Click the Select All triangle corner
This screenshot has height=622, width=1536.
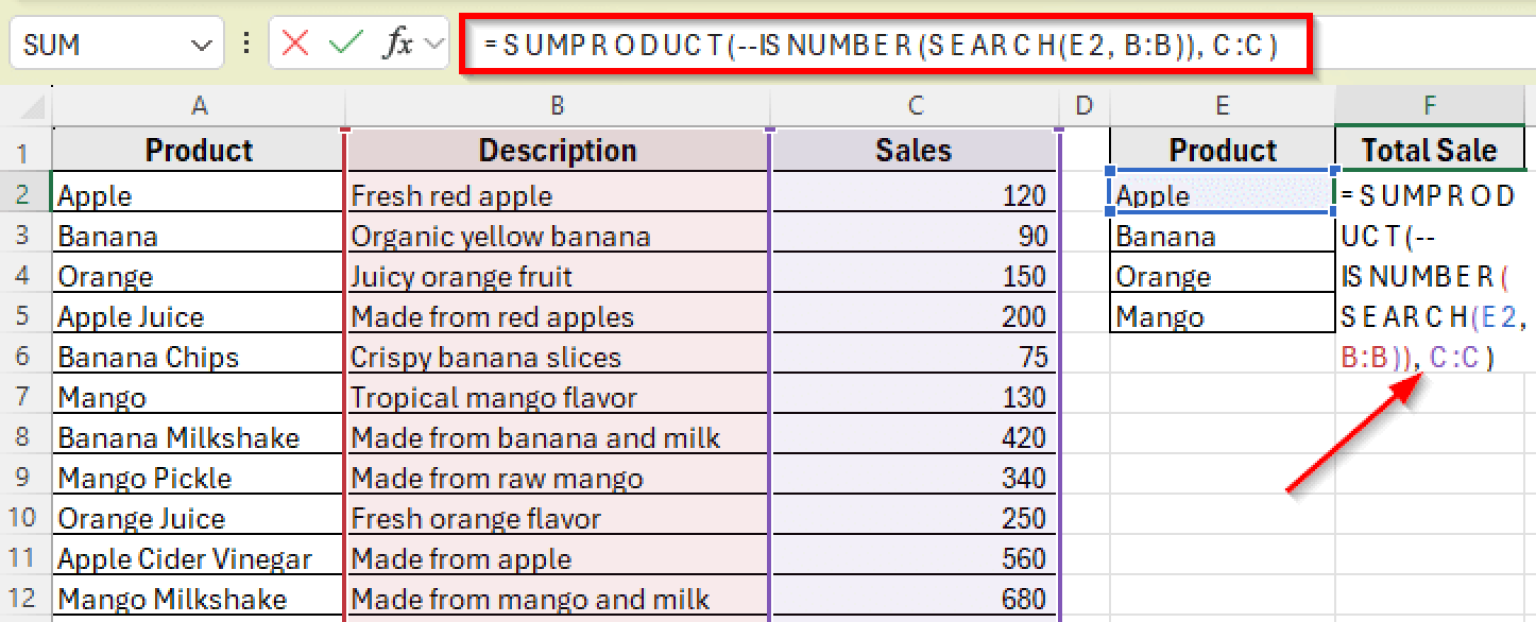[30, 106]
